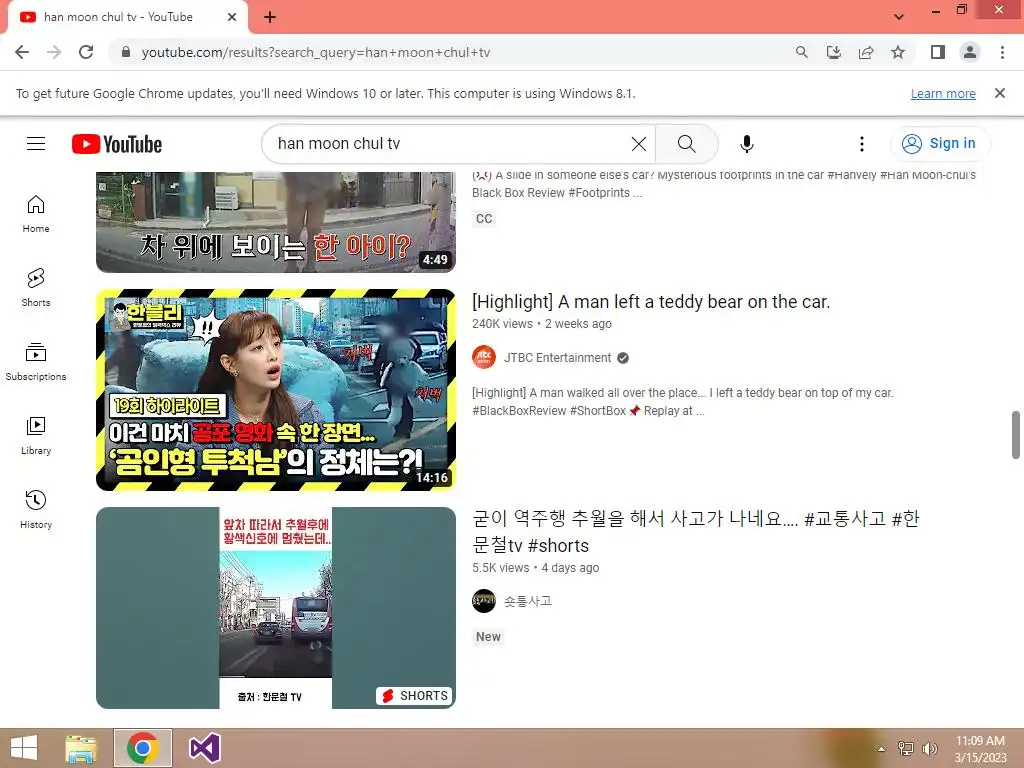The height and width of the screenshot is (768, 1024).
Task: Go back with the browser back arrow
Action: [x=22, y=52]
